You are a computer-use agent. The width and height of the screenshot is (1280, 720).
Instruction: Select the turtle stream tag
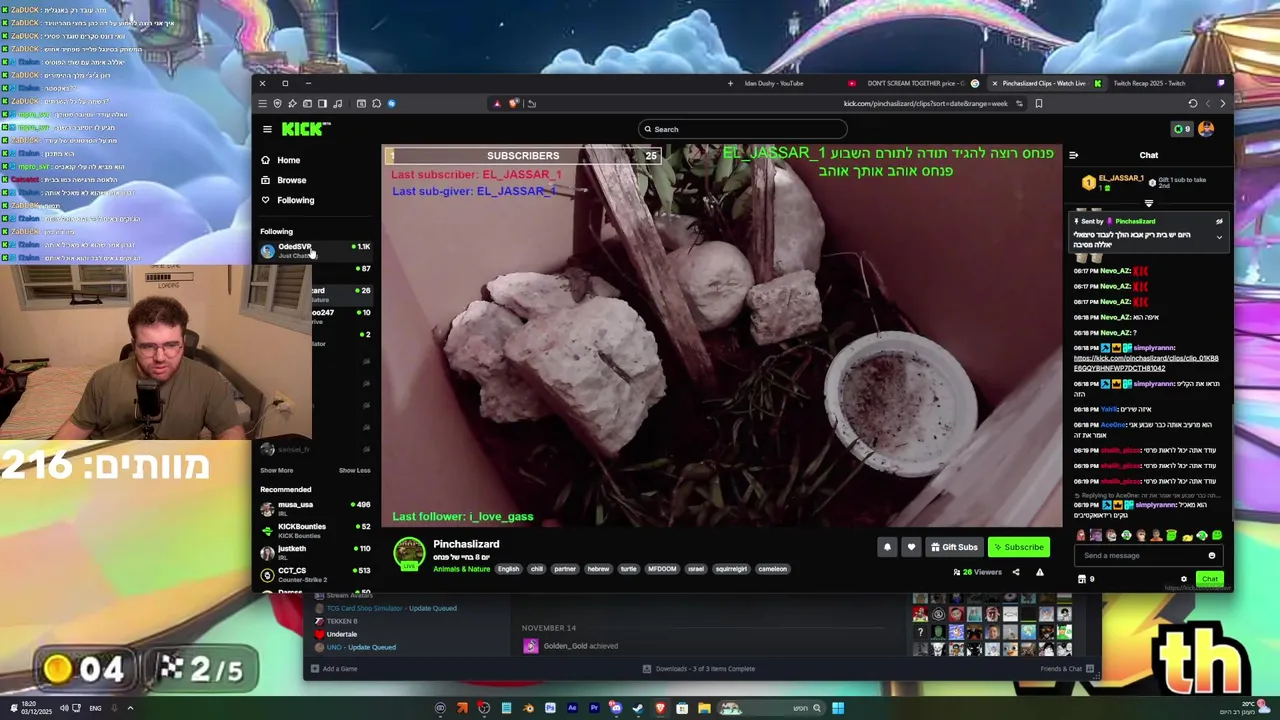[x=628, y=569]
